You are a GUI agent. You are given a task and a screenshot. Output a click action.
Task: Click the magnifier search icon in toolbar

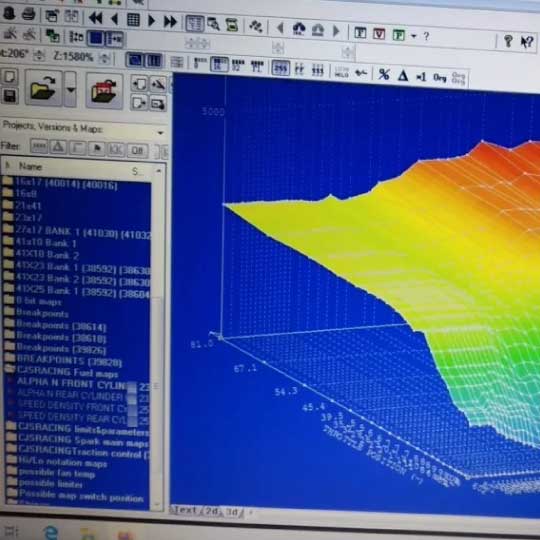pos(214,24)
